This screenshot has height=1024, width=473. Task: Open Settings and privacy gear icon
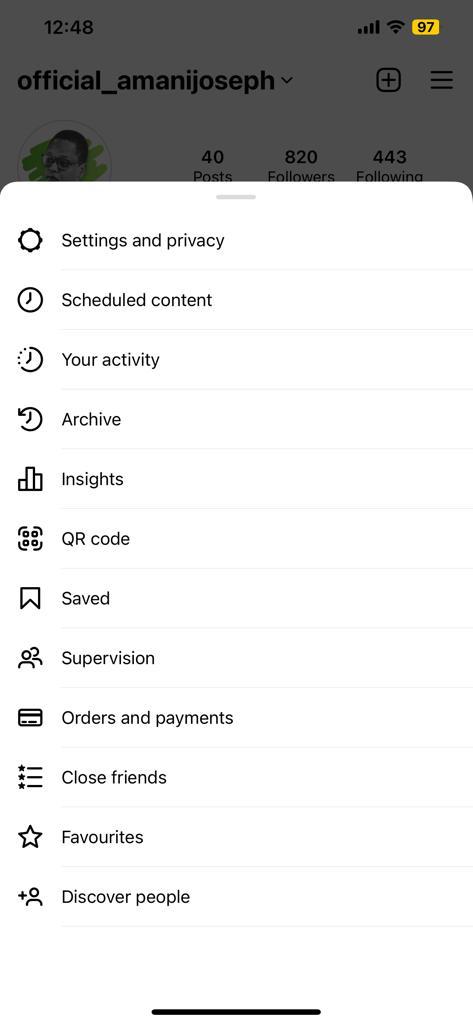[x=30, y=240]
